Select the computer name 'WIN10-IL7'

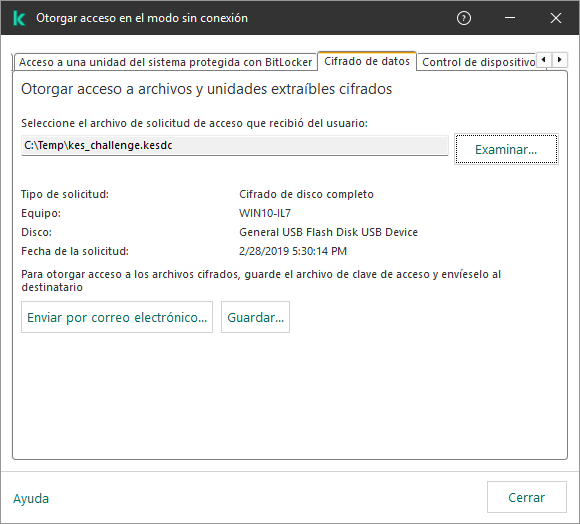(x=265, y=213)
